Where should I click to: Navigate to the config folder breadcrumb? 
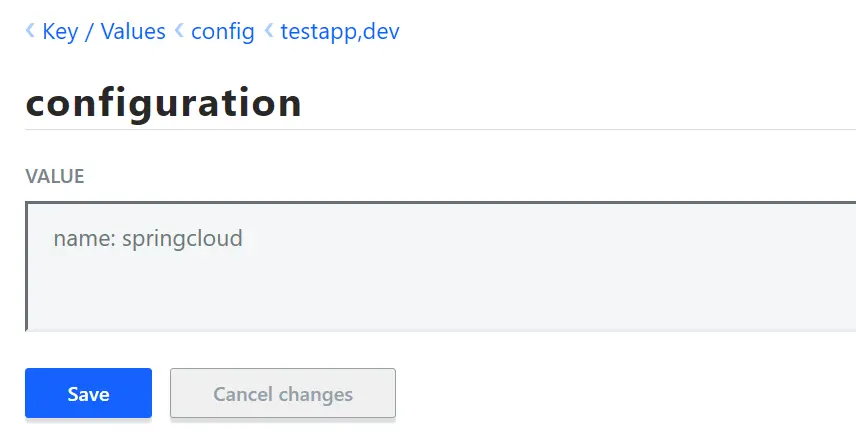(223, 32)
